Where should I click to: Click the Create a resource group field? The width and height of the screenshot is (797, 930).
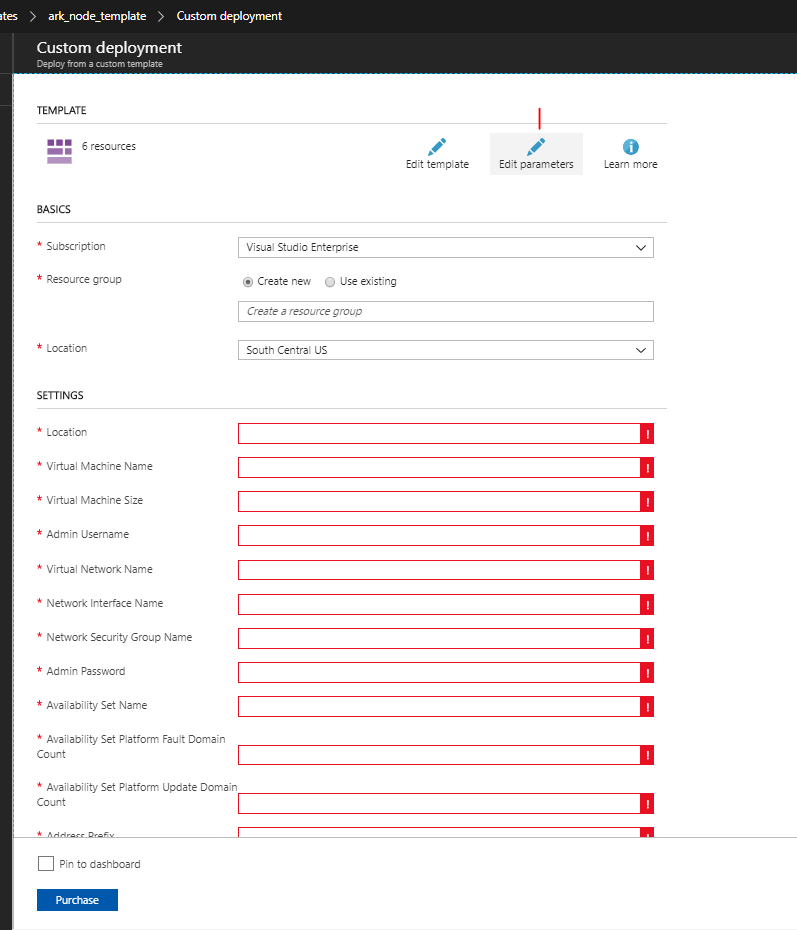[x=445, y=311]
